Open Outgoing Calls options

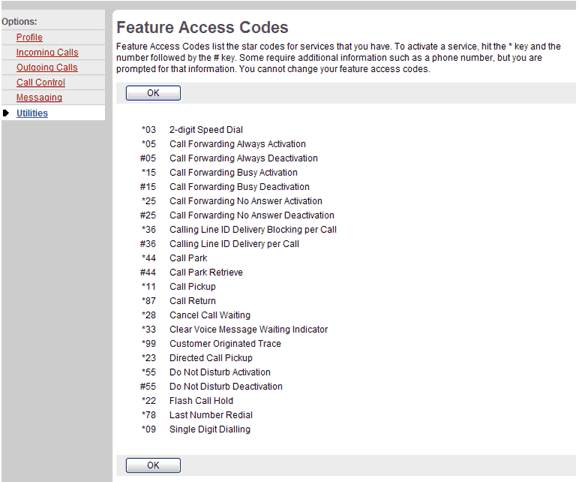click(47, 68)
